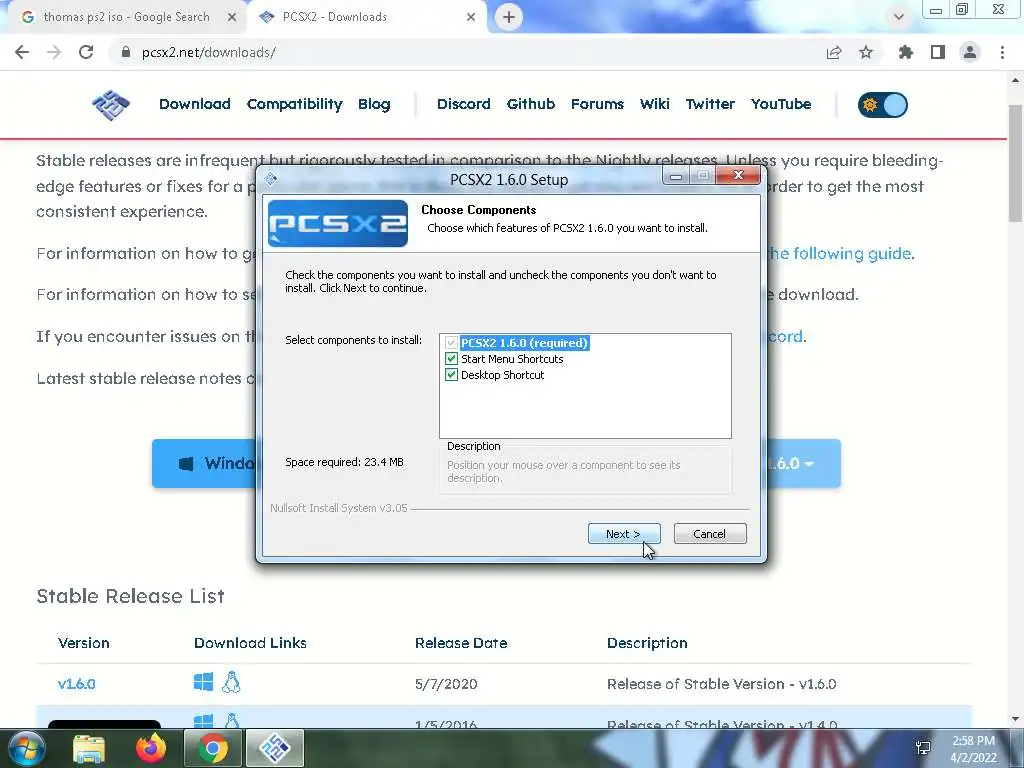View site security lock info

tap(126, 52)
